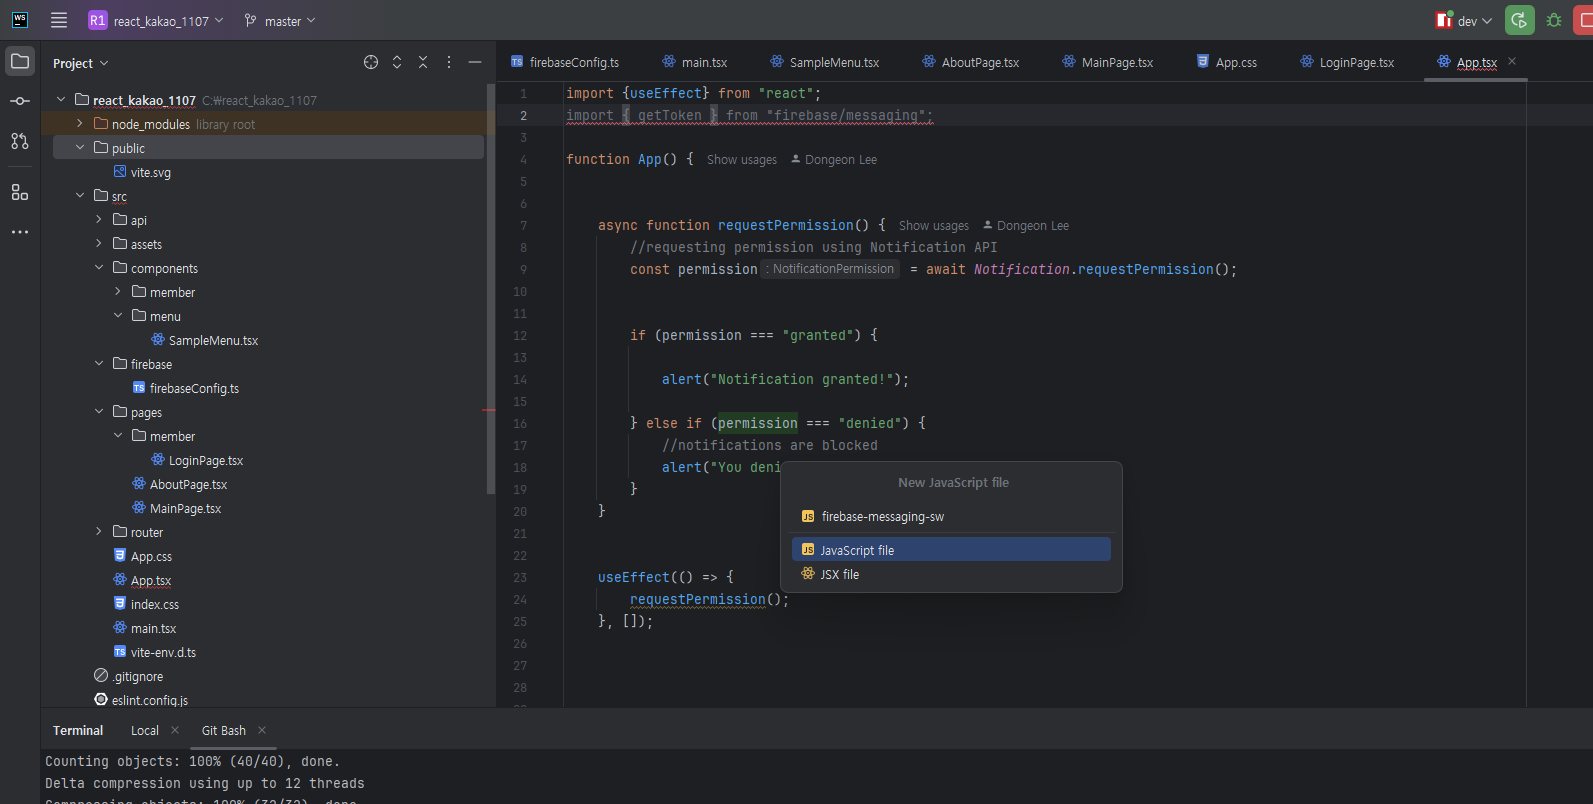Collapse the components folder
The image size is (1593, 804).
[99, 268]
